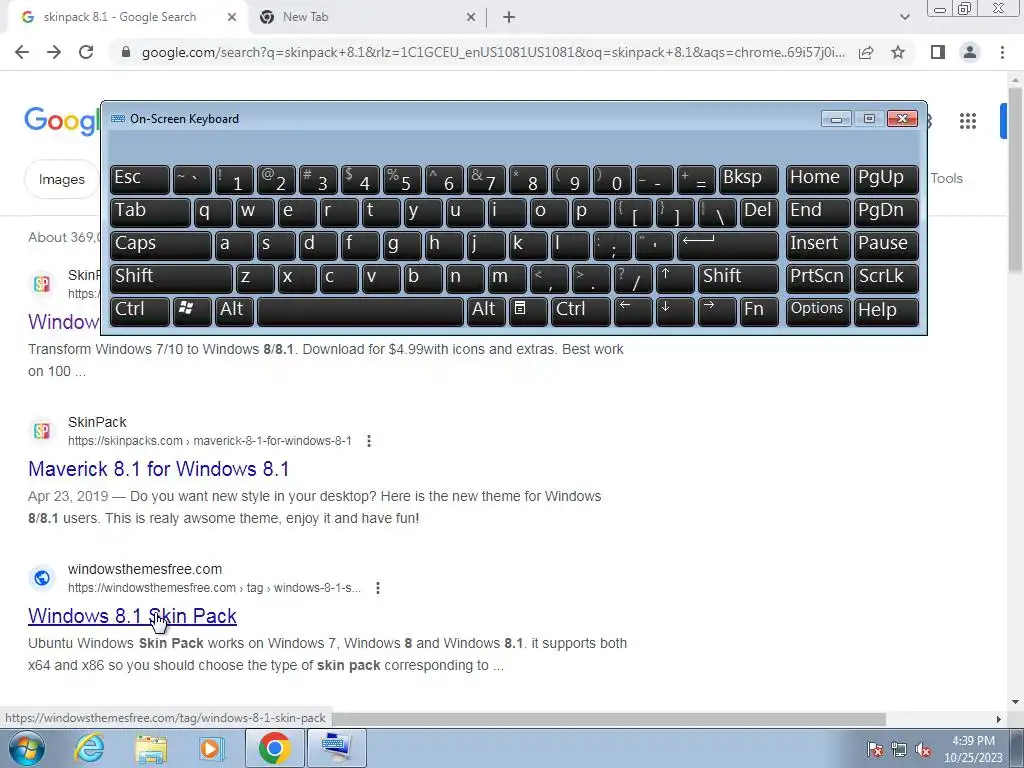
Task: Open the Action Center flag in system tray
Action: 875,750
